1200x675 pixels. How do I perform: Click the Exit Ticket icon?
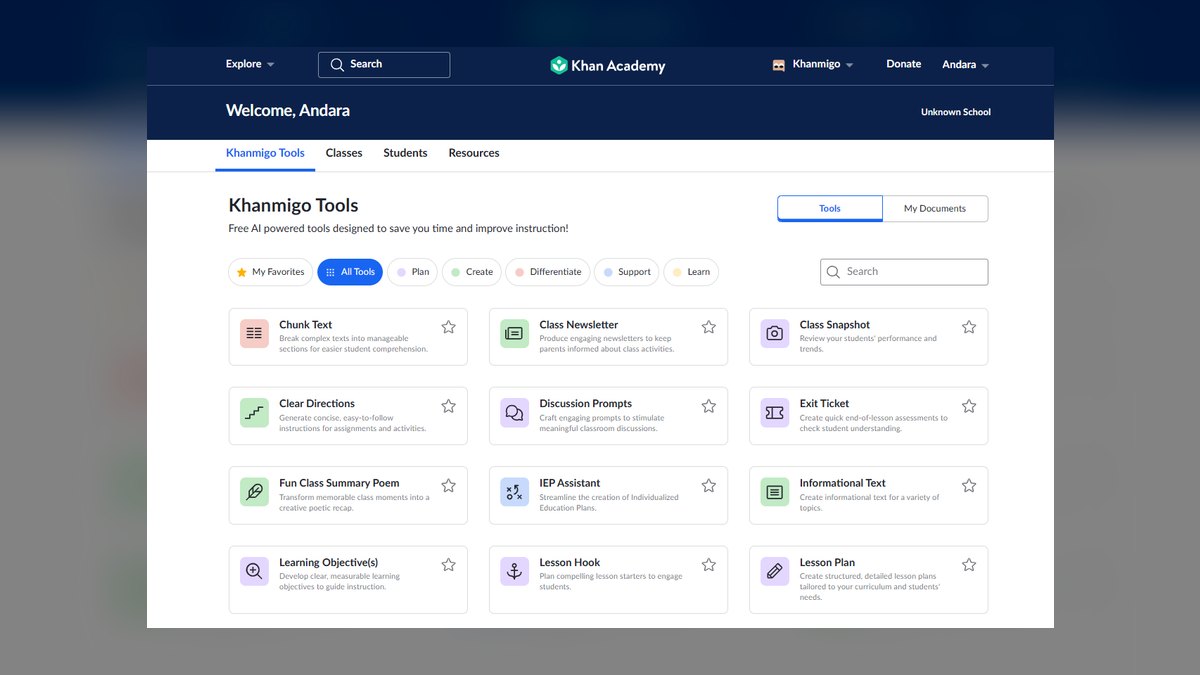pos(774,412)
